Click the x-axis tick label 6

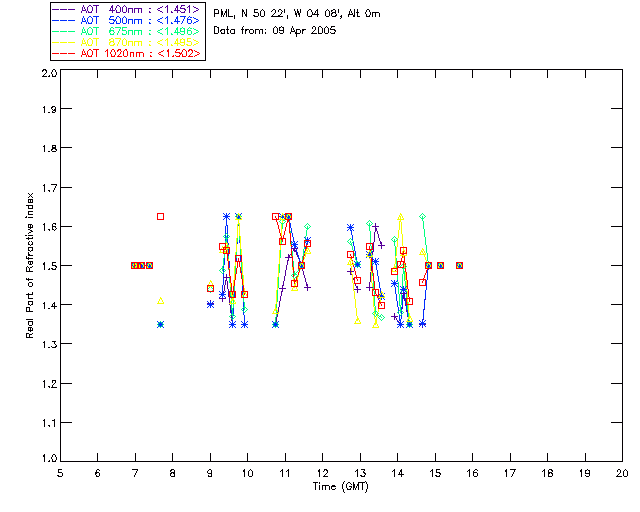pyautogui.click(x=98, y=473)
